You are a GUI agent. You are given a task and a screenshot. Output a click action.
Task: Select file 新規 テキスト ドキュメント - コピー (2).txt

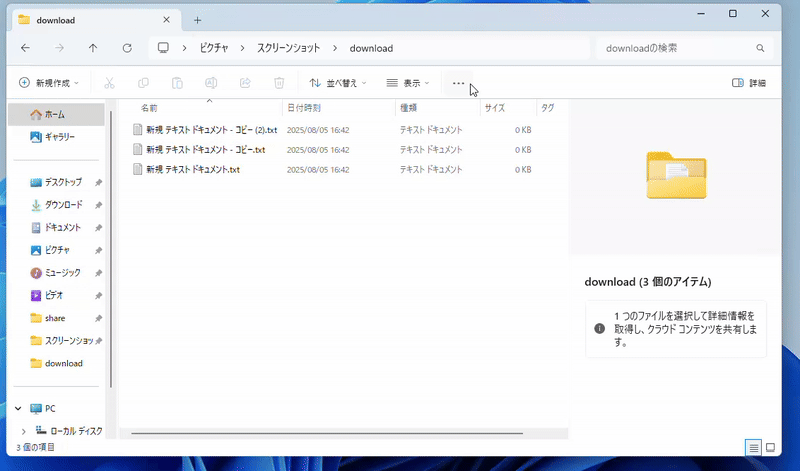[211, 130]
